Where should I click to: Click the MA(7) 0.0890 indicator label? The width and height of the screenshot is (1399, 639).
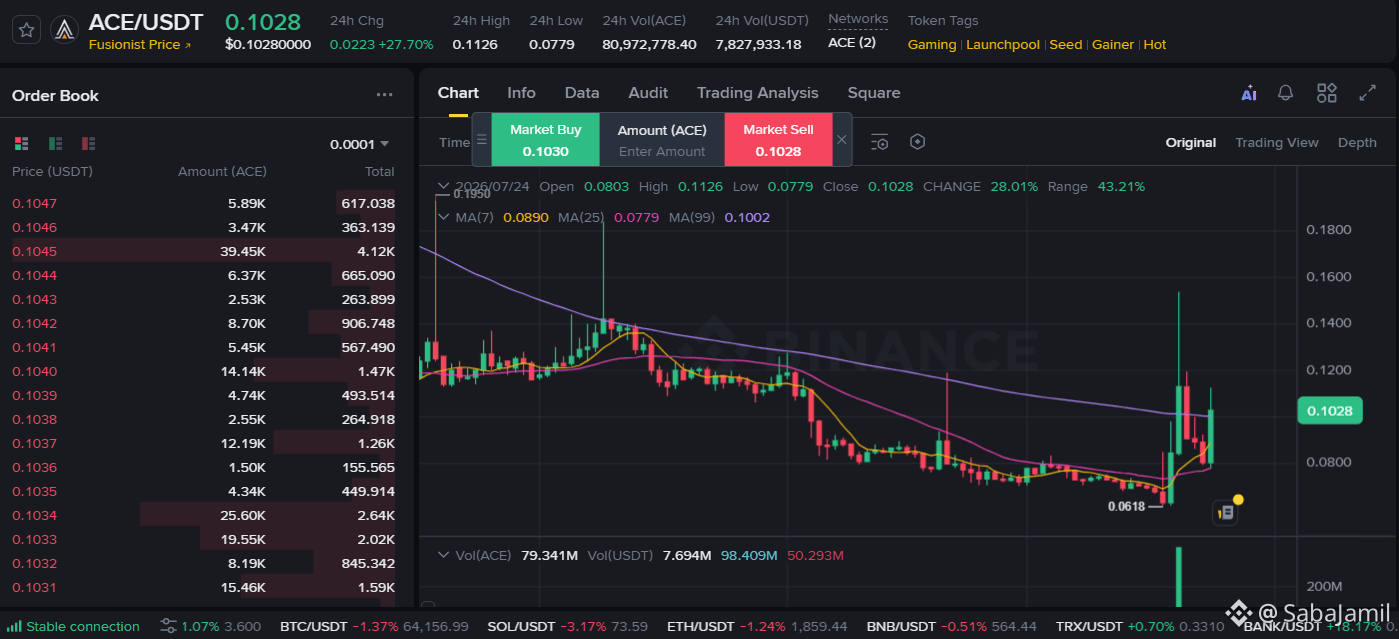pos(501,217)
